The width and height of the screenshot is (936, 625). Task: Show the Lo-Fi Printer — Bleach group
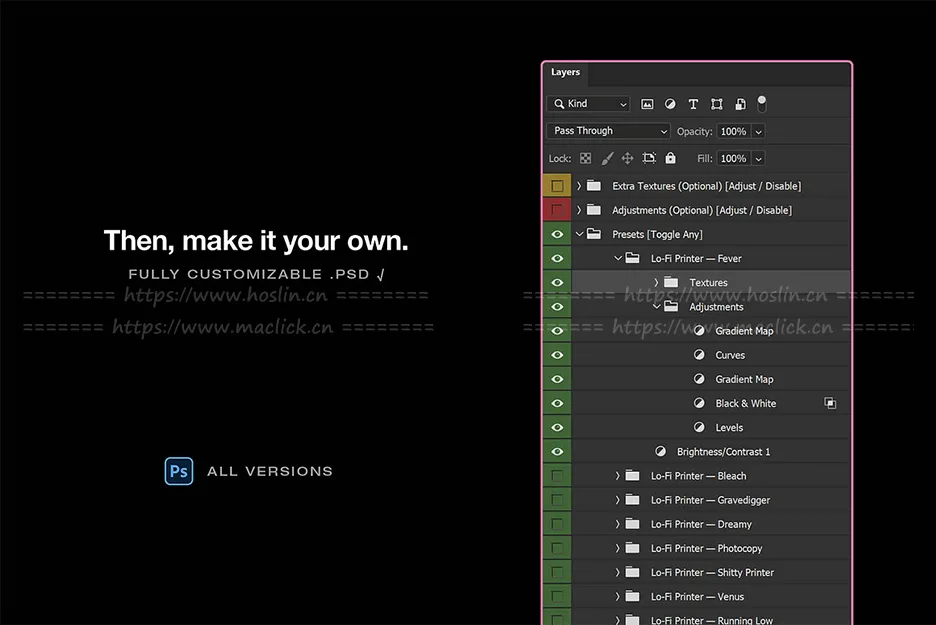(x=557, y=476)
